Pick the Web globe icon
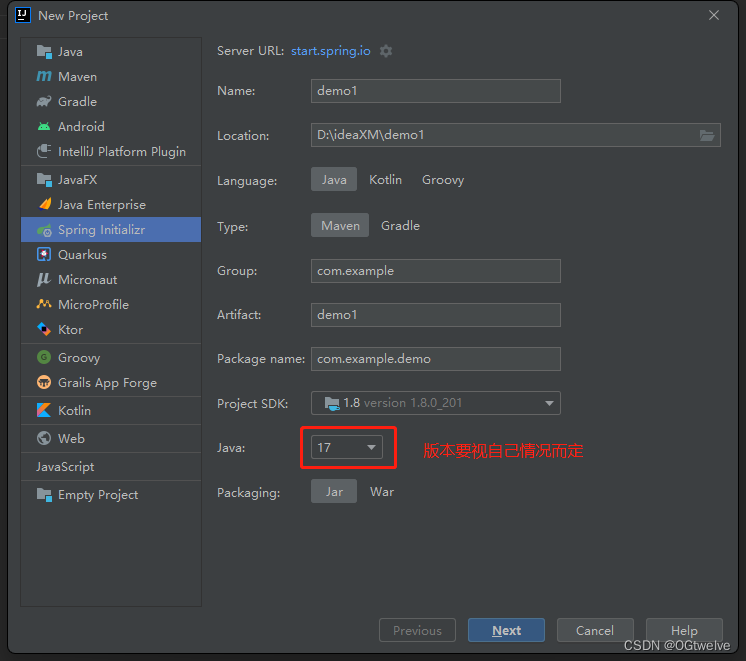The height and width of the screenshot is (661, 746). (x=44, y=438)
